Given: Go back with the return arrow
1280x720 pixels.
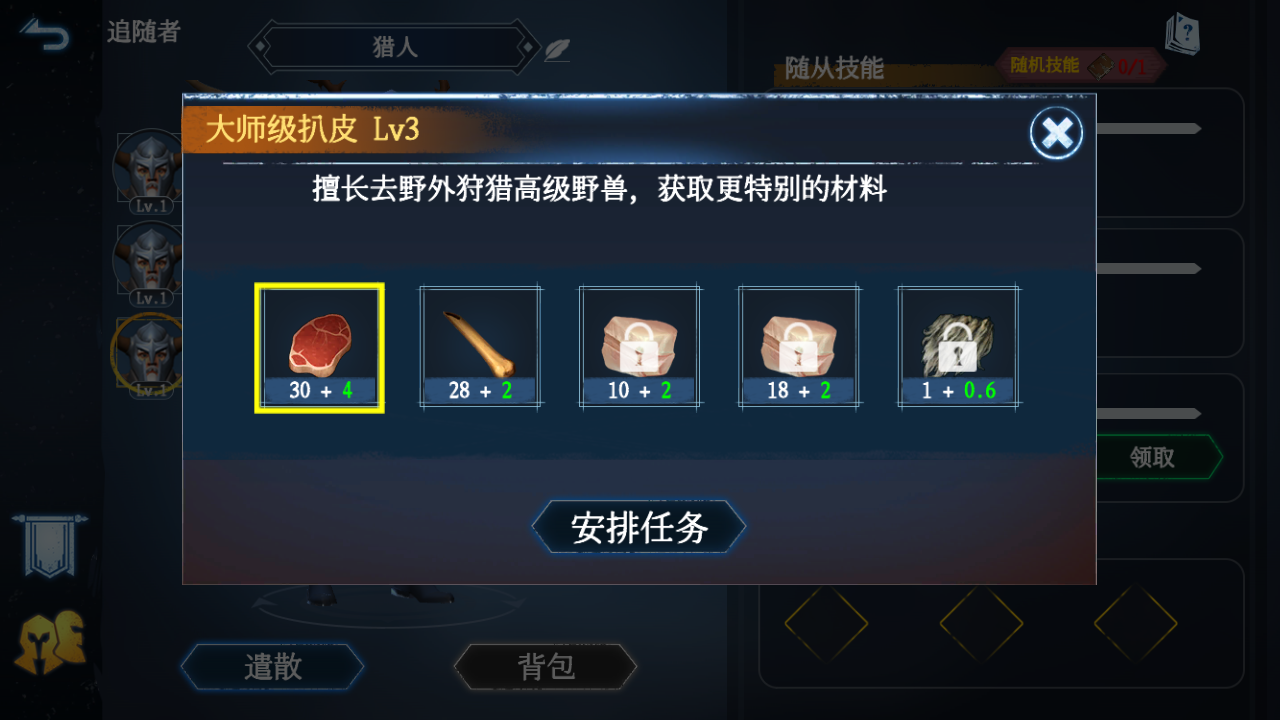Looking at the screenshot, I should pos(45,36).
